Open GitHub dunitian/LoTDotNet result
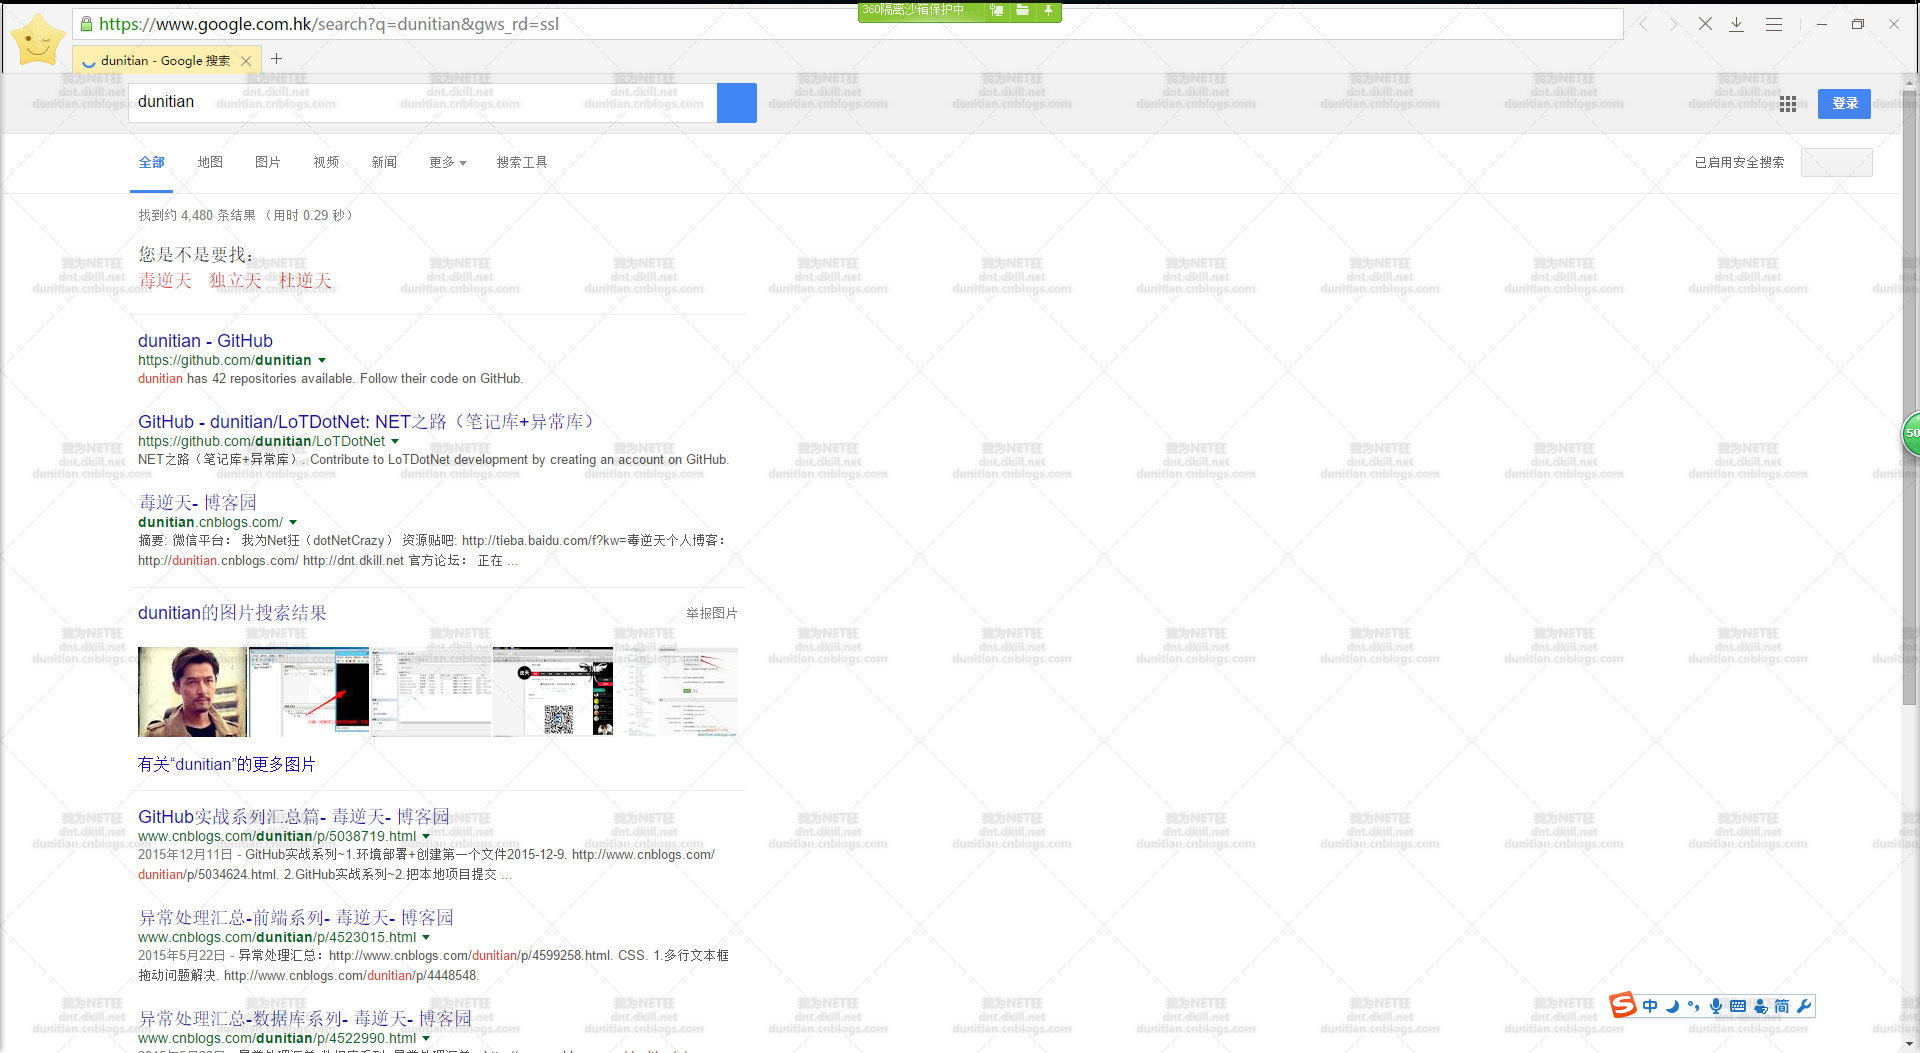This screenshot has height=1053, width=1920. tap(366, 422)
